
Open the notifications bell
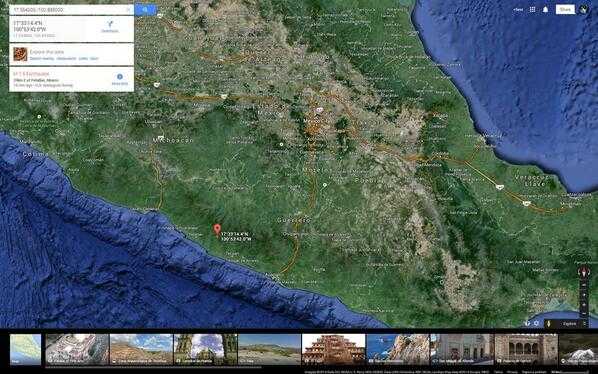point(545,10)
